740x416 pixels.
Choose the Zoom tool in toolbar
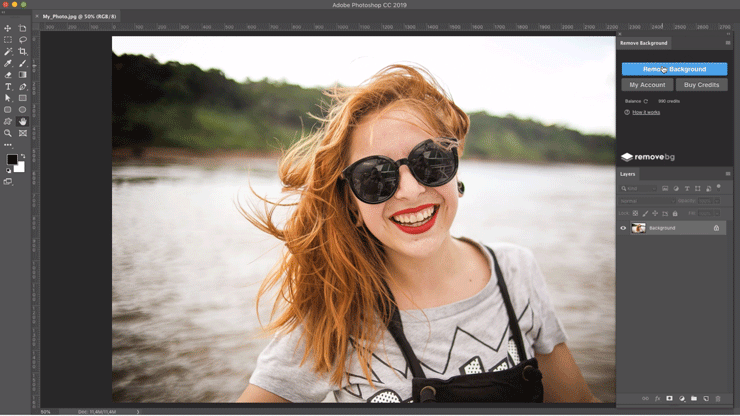8,133
